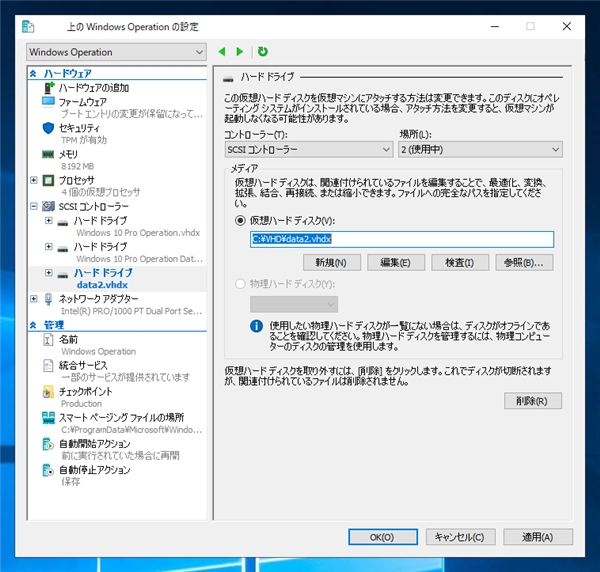Open the disabled physical hard disk dropdown
This screenshot has height=572, width=600.
[294, 305]
